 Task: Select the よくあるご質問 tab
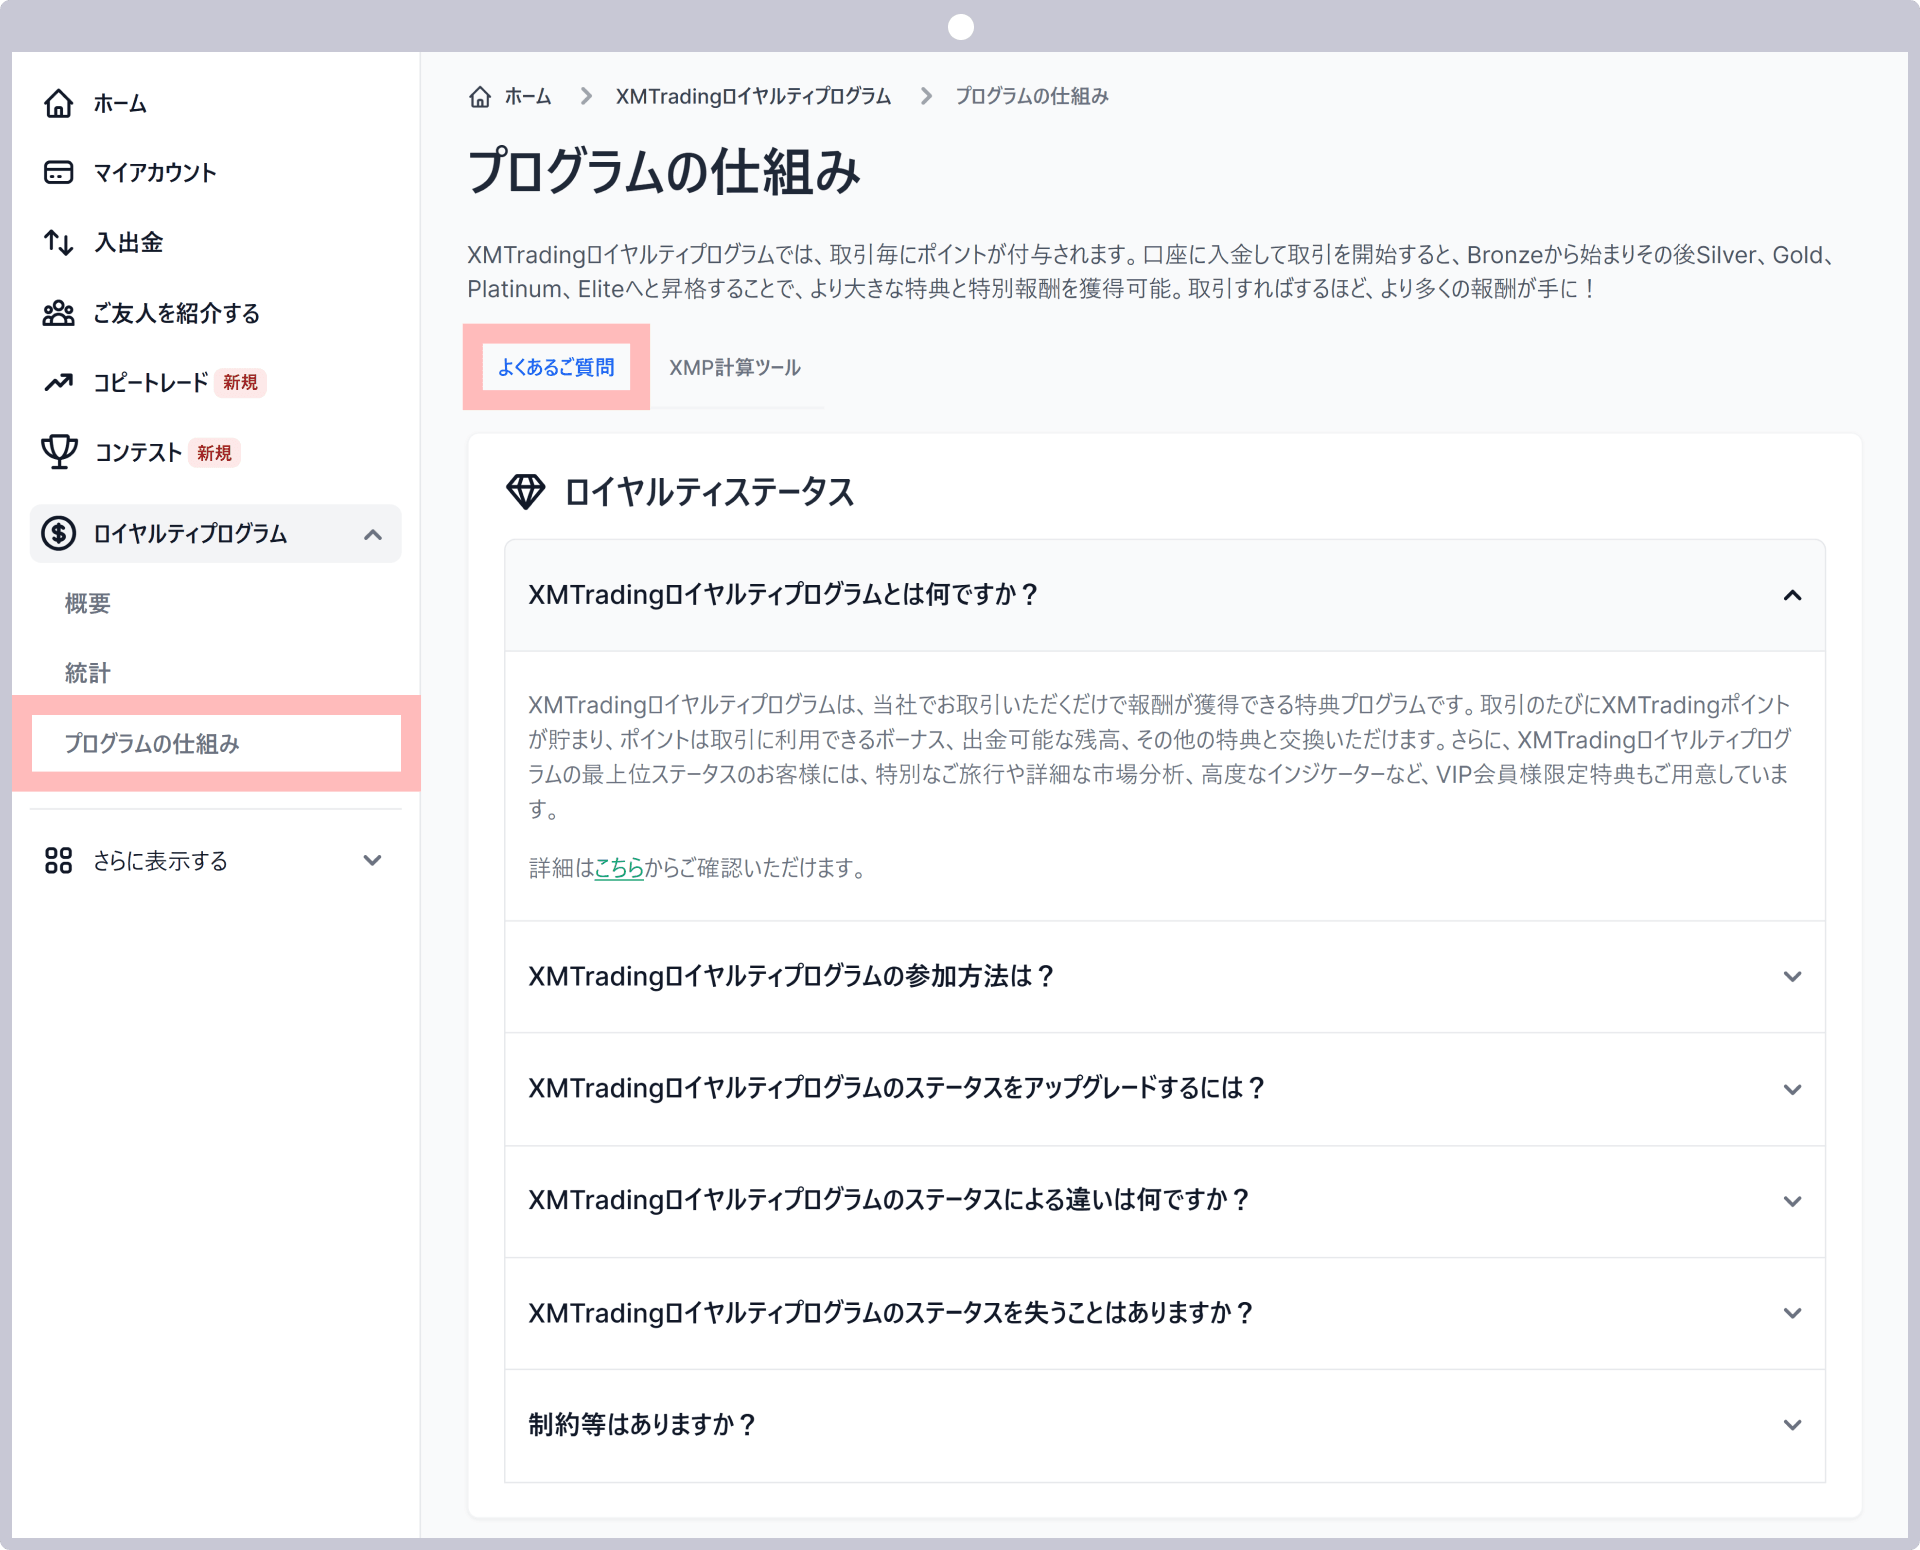(557, 367)
